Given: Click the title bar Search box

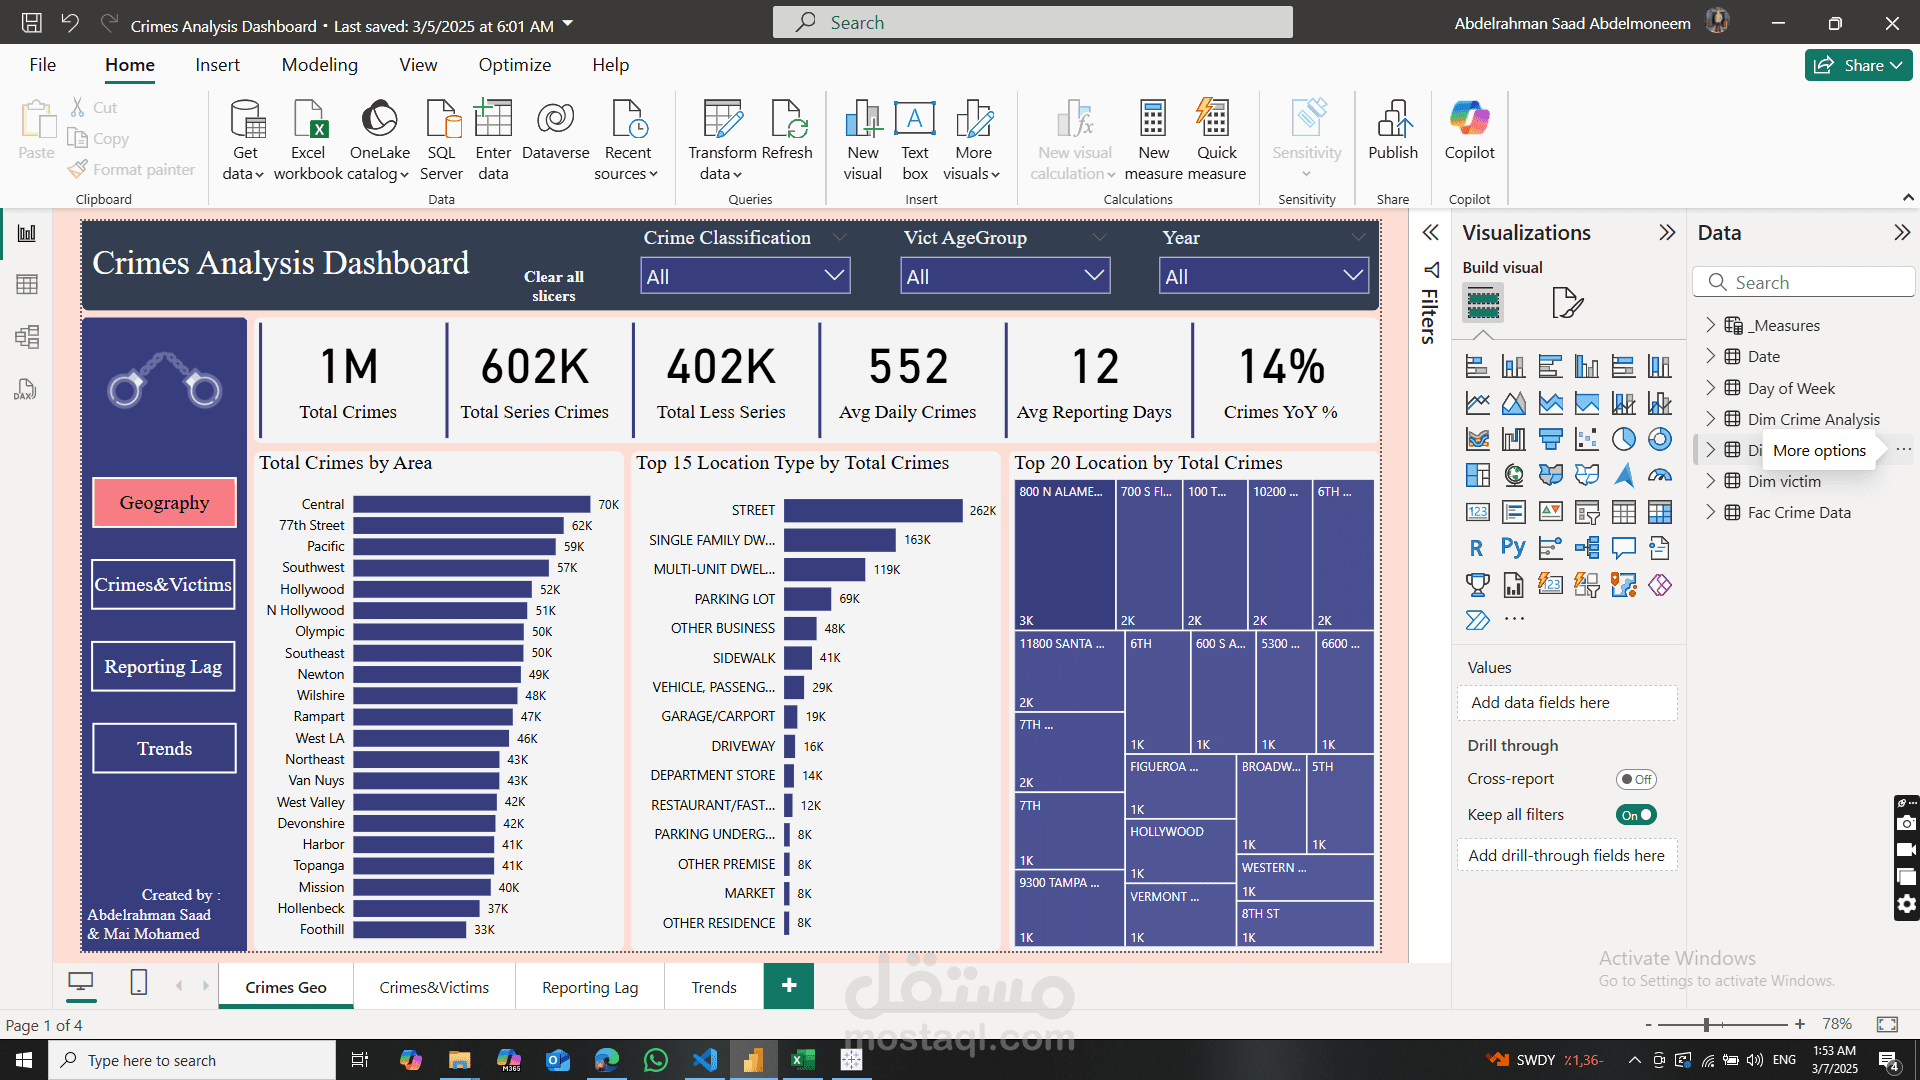Looking at the screenshot, I should tap(1032, 22).
